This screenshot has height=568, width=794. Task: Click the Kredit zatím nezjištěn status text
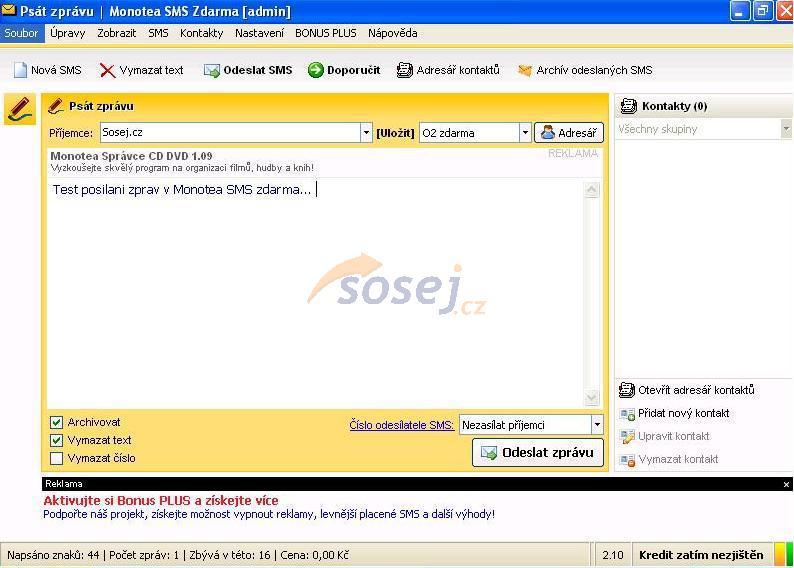point(701,555)
